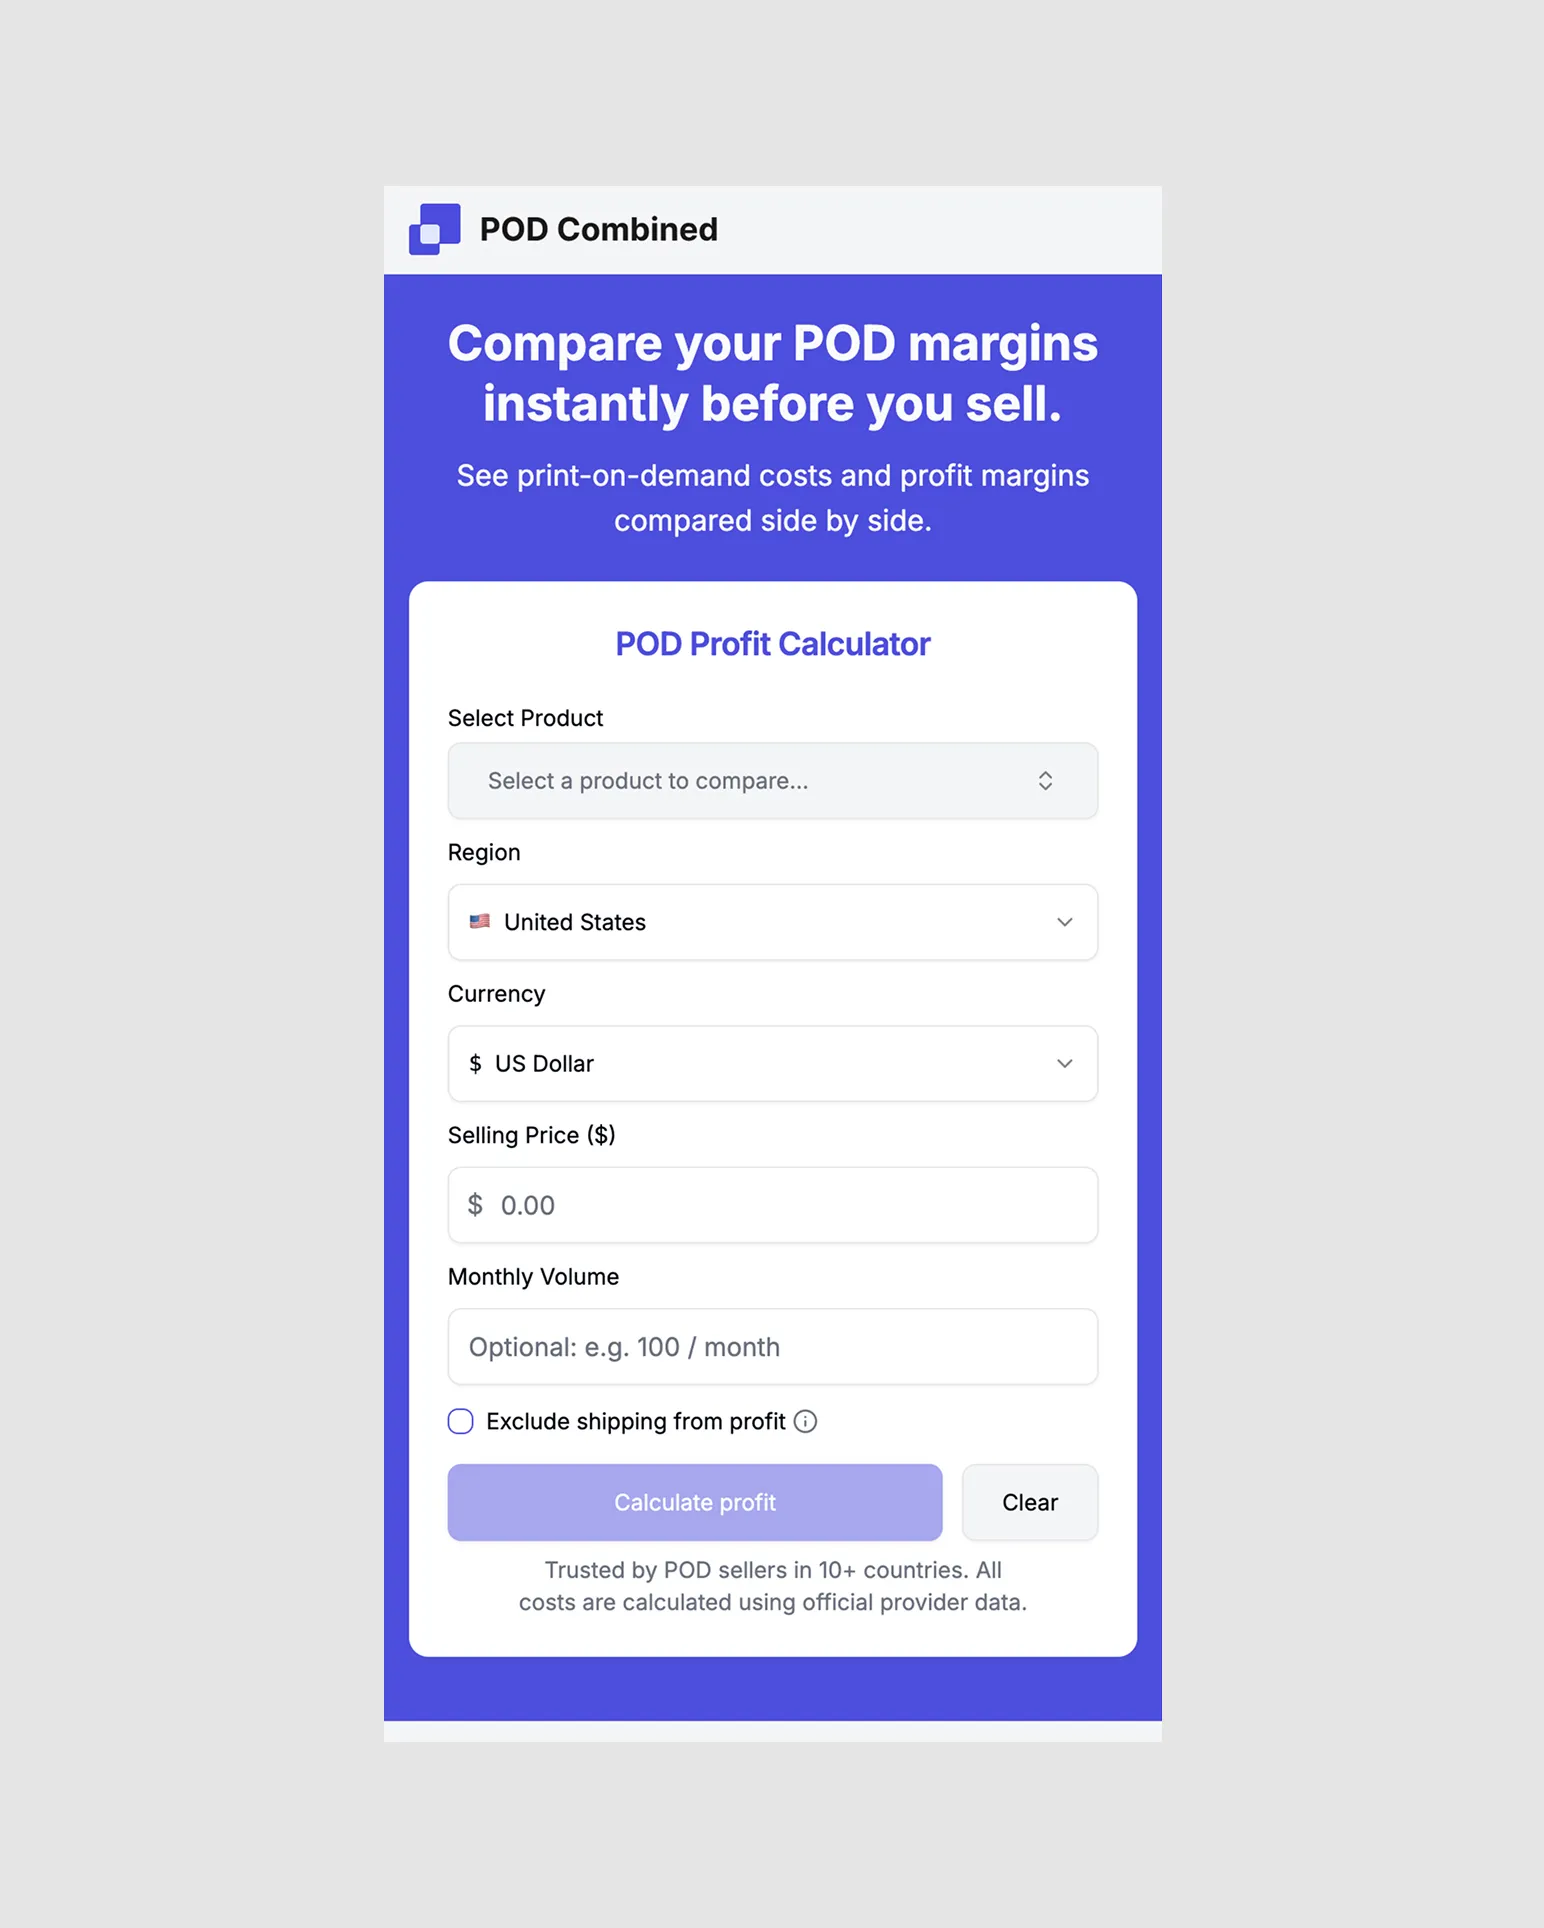
Task: Click the US flag icon in Region
Action: coord(480,921)
